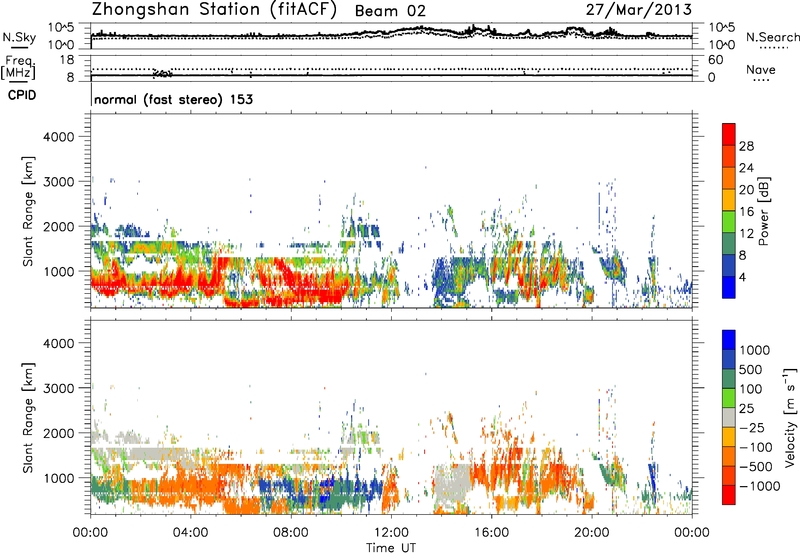The image size is (800, 554).
Task: Click the '500' velocity colorbar label
Action: 753,370
